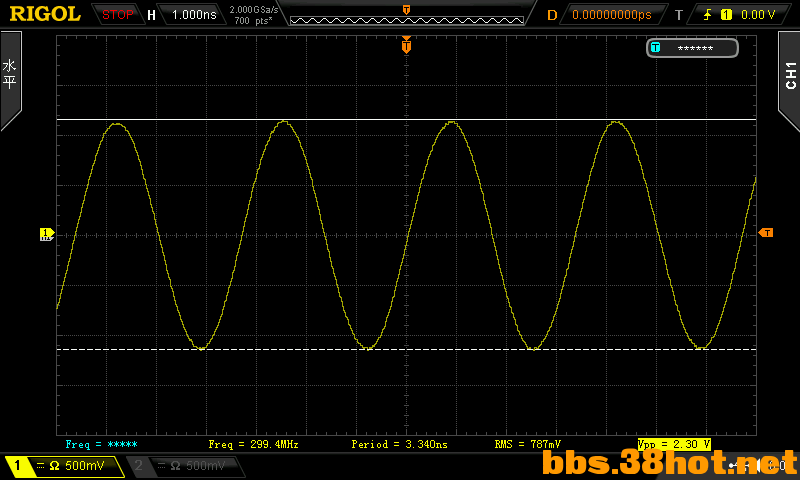Click the RIGOL logo
This screenshot has width=800, height=480.
click(x=45, y=14)
